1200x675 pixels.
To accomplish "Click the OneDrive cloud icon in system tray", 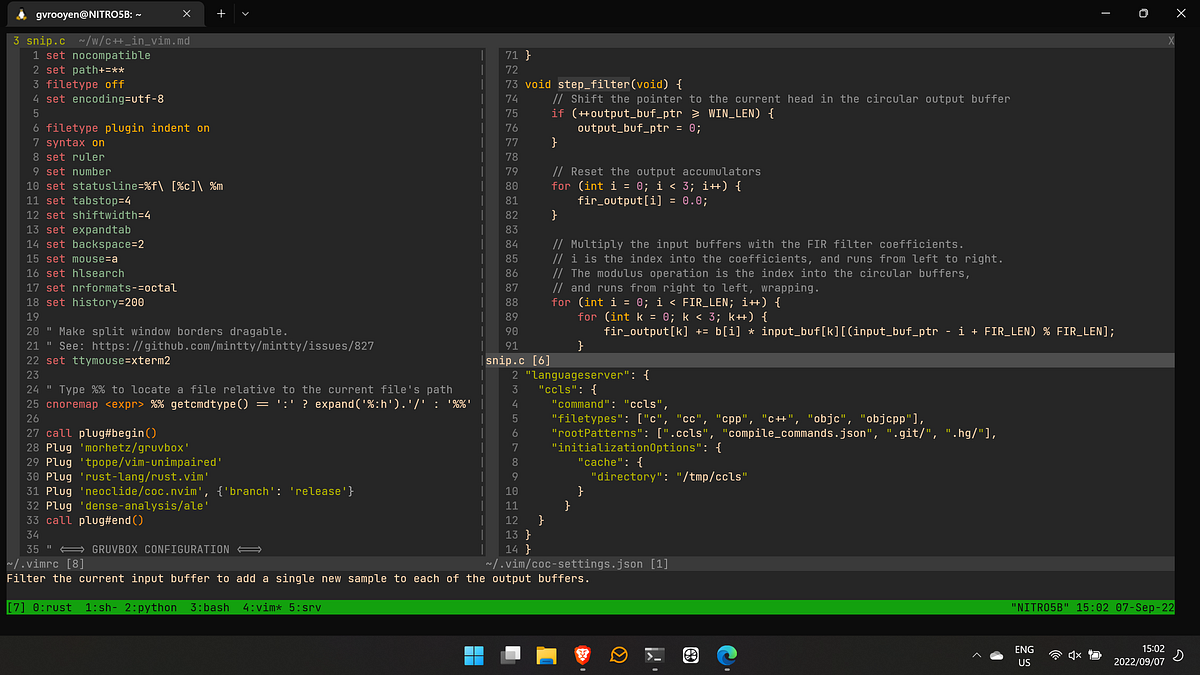I will point(996,656).
